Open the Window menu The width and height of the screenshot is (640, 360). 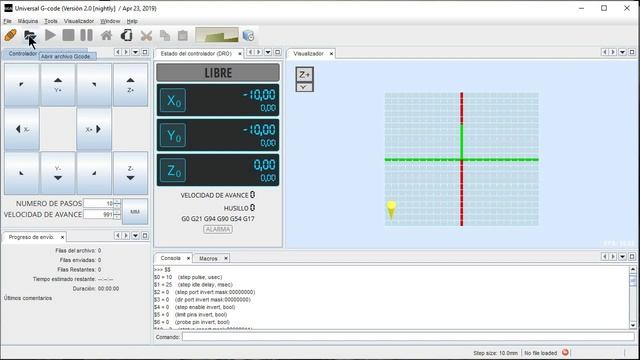pyautogui.click(x=110, y=21)
